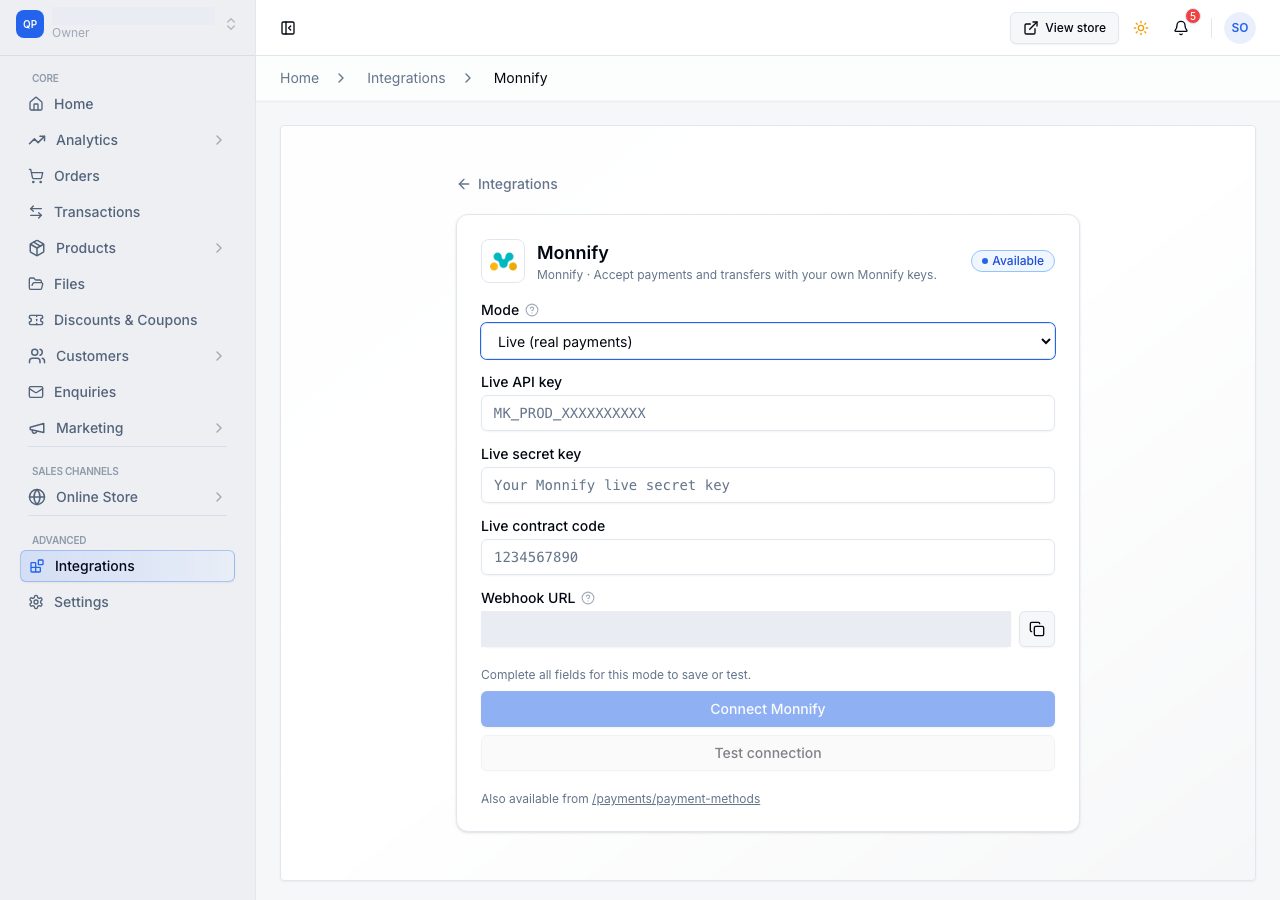Click the Test connection button
Viewport: 1280px width, 900px height.
(x=768, y=753)
